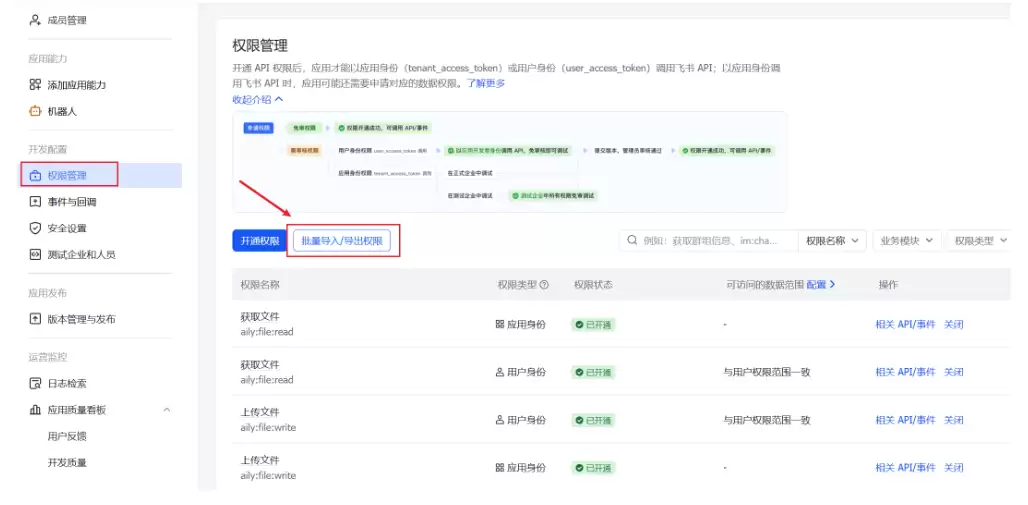Click 用户身份 icon in aily:file:write row
The width and height of the screenshot is (1028, 505).
coord(500,420)
